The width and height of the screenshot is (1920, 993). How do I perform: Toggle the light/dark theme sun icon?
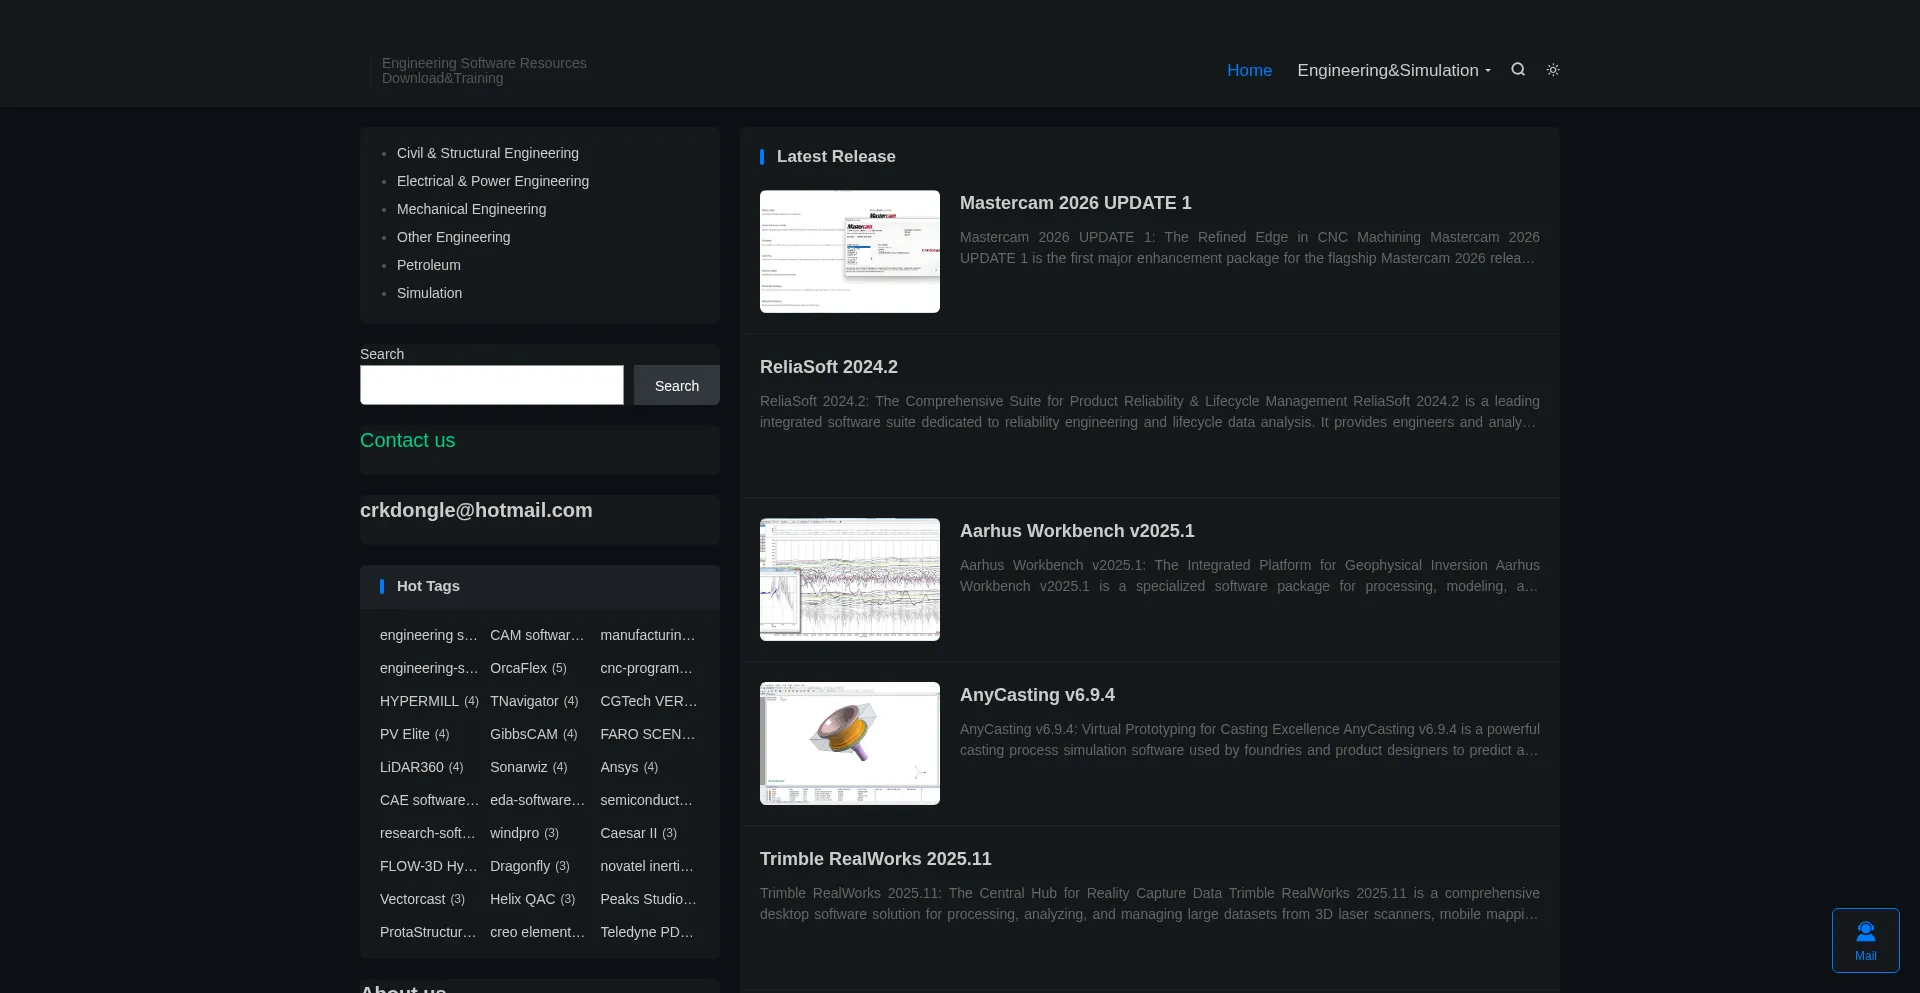point(1553,70)
